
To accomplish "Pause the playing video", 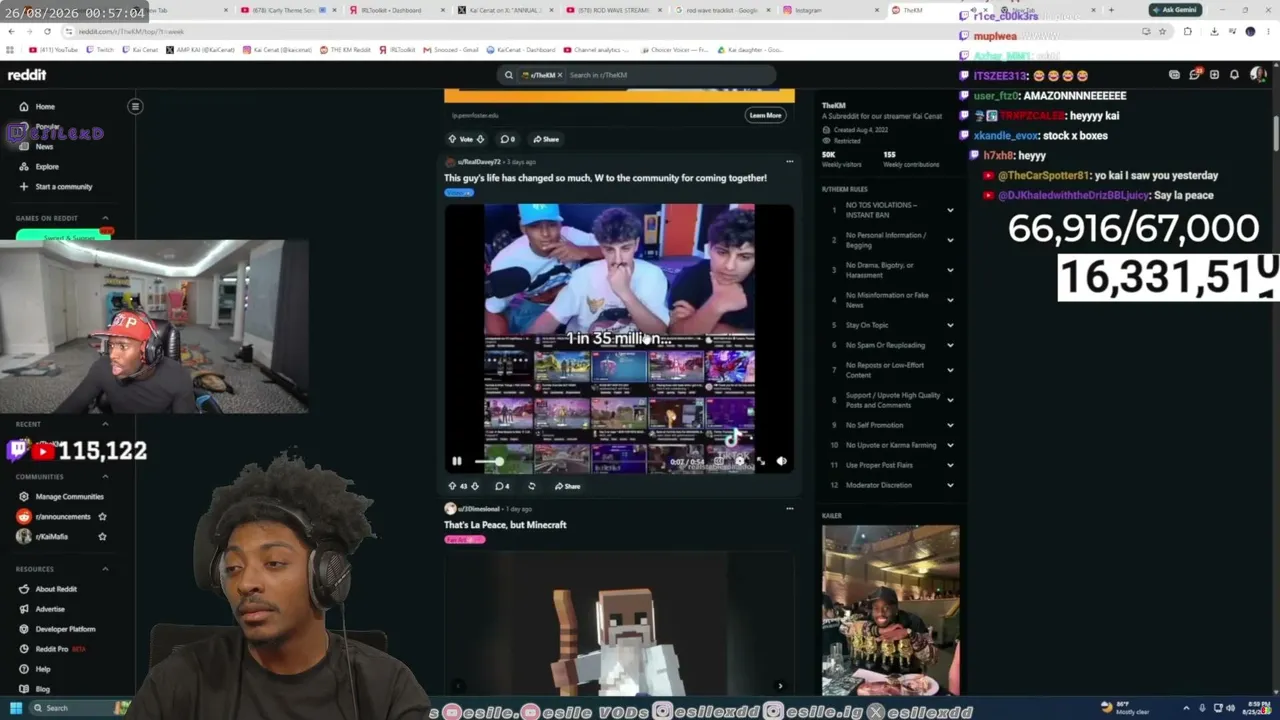I will (457, 461).
